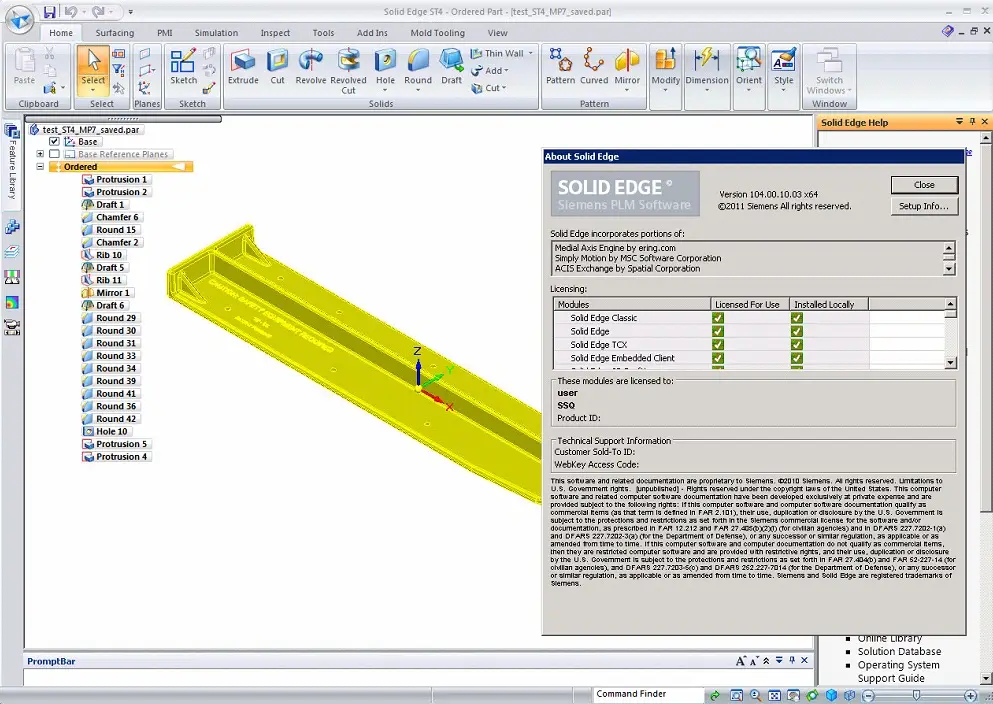Open the Style tool
Viewport: 993px width, 704px height.
pyautogui.click(x=783, y=70)
